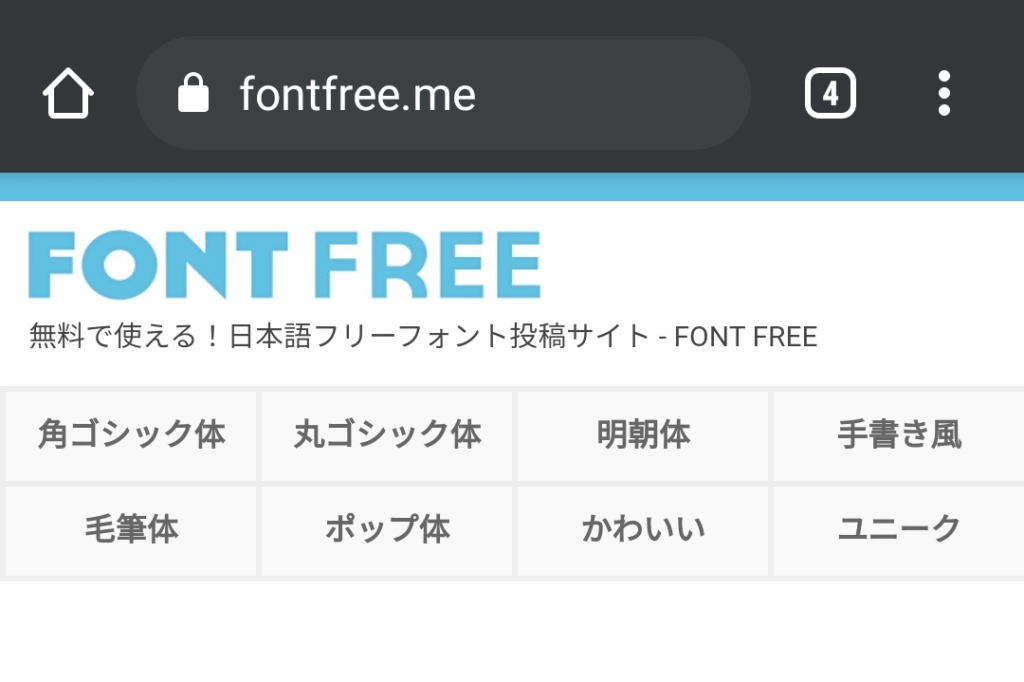This screenshot has width=1024, height=682.
Task: Open the tab switcher showing 4 tabs
Action: pyautogui.click(x=830, y=95)
